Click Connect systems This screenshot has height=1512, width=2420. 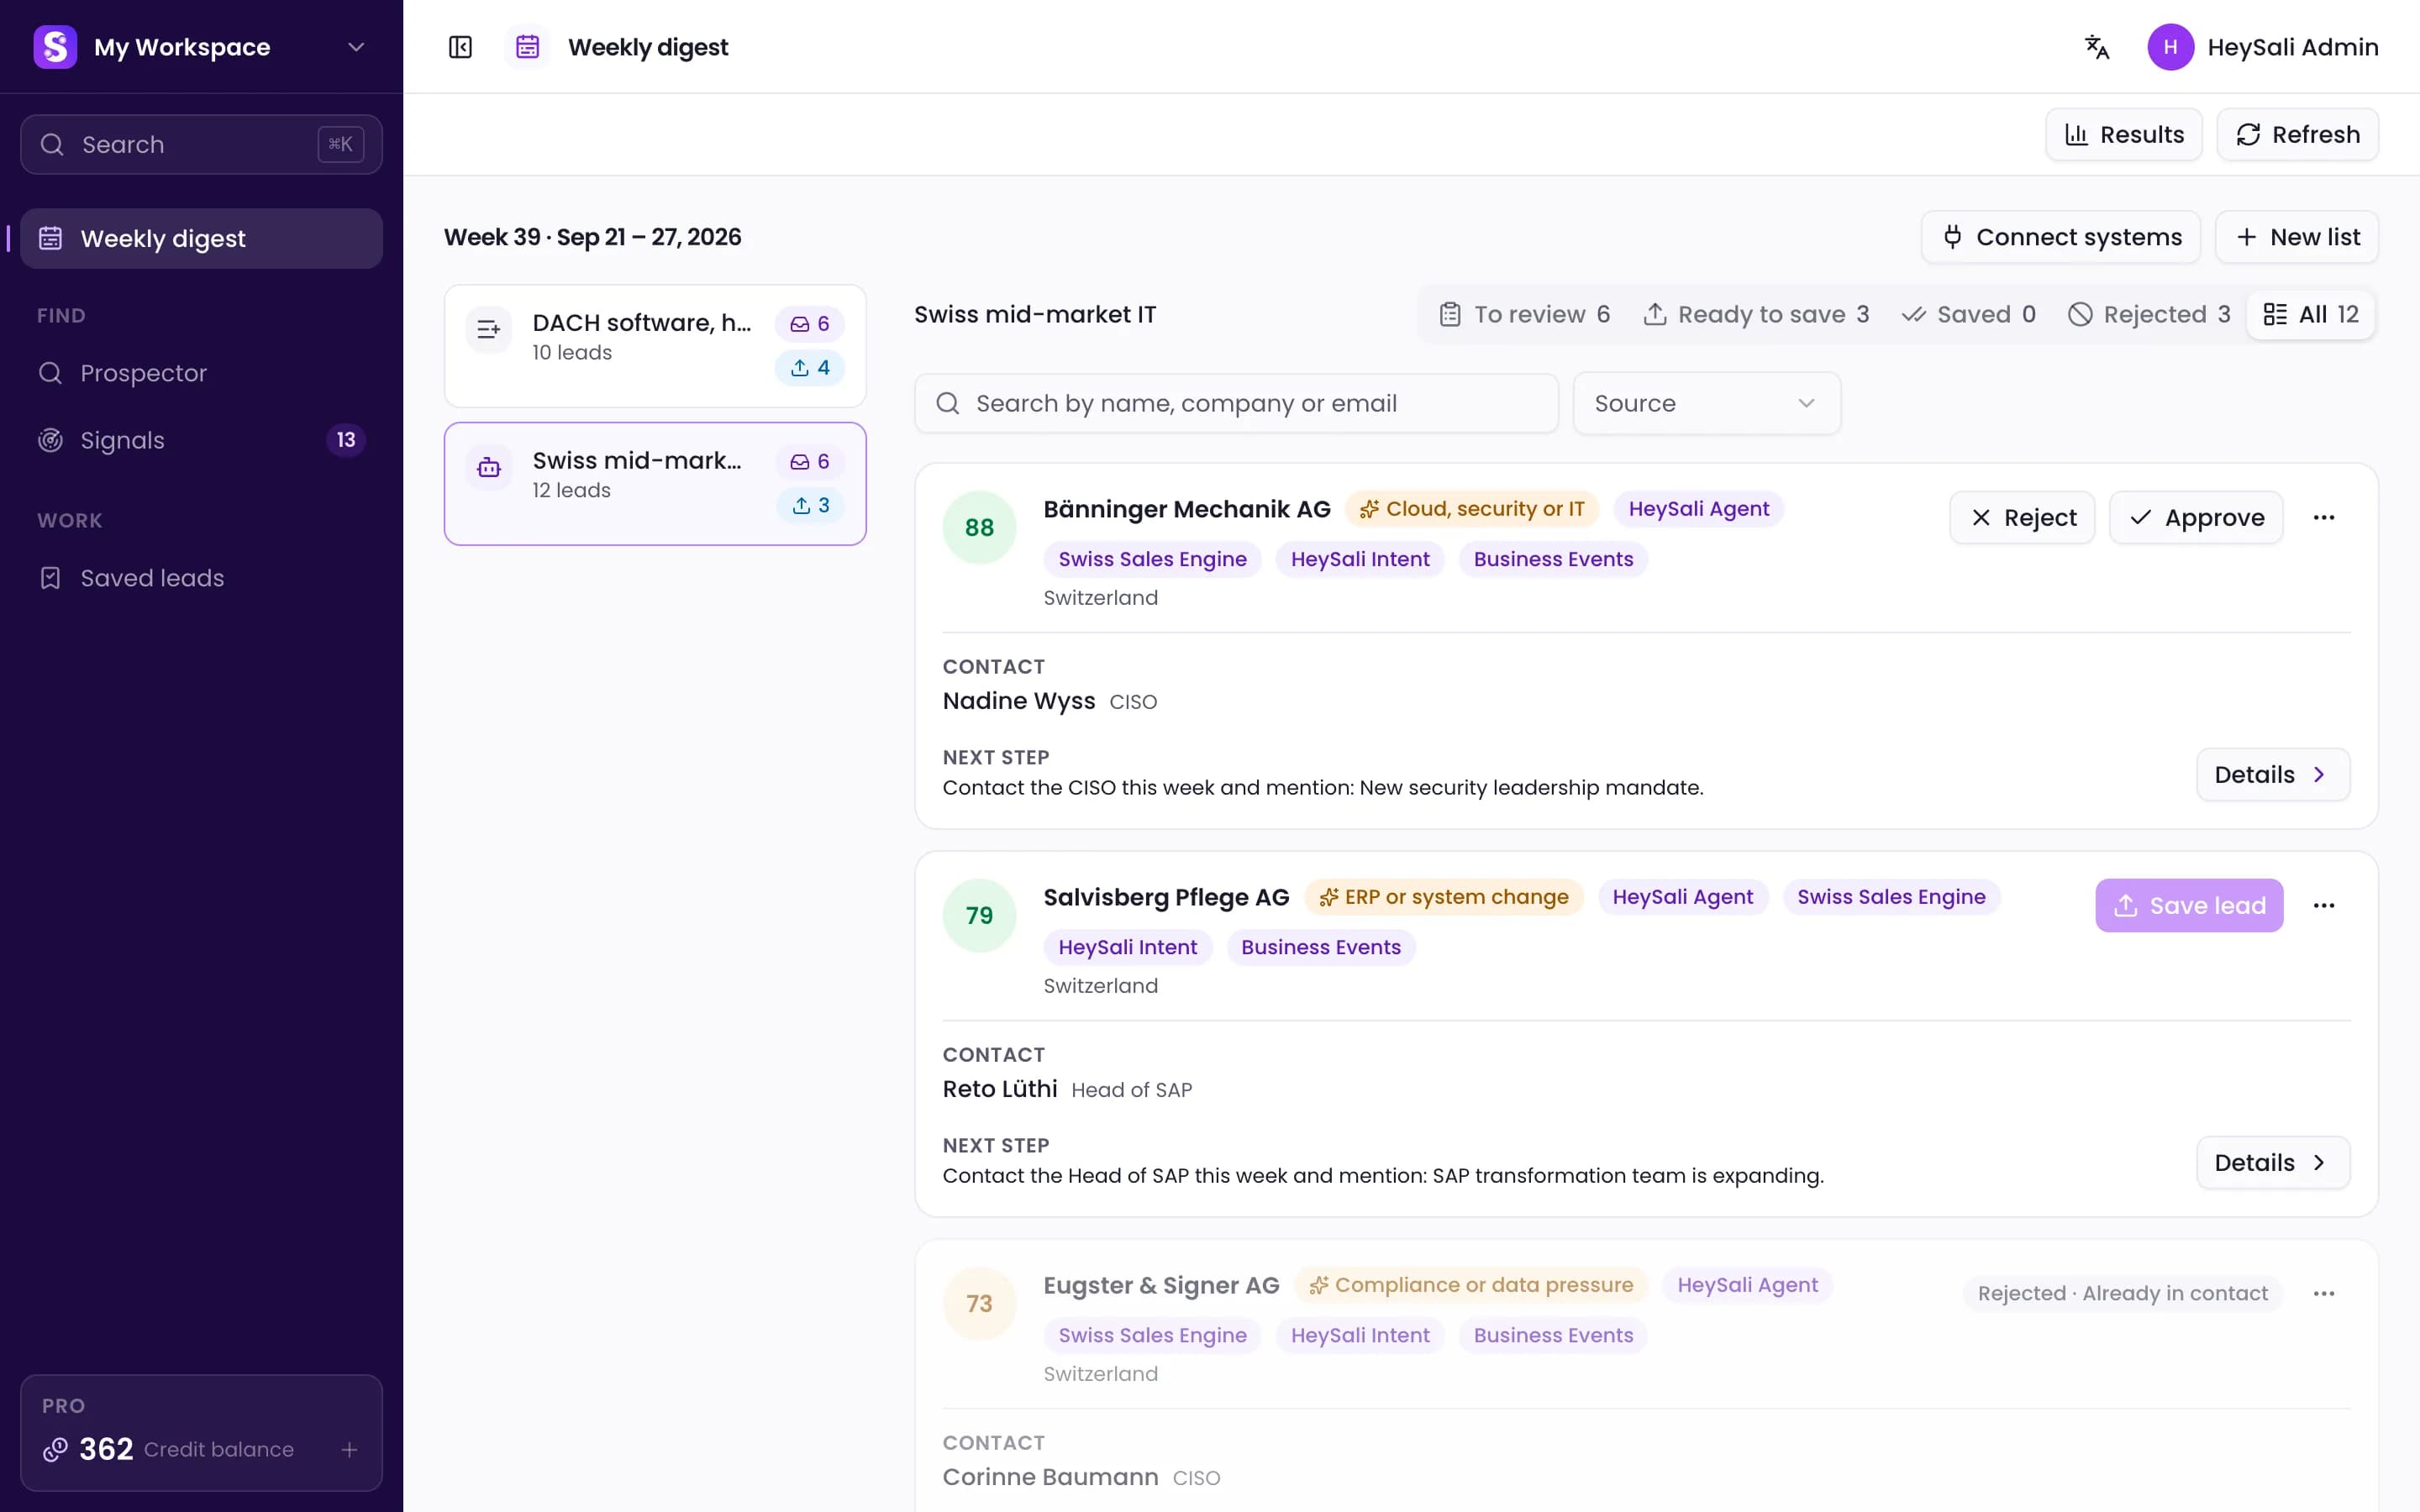pyautogui.click(x=2060, y=237)
